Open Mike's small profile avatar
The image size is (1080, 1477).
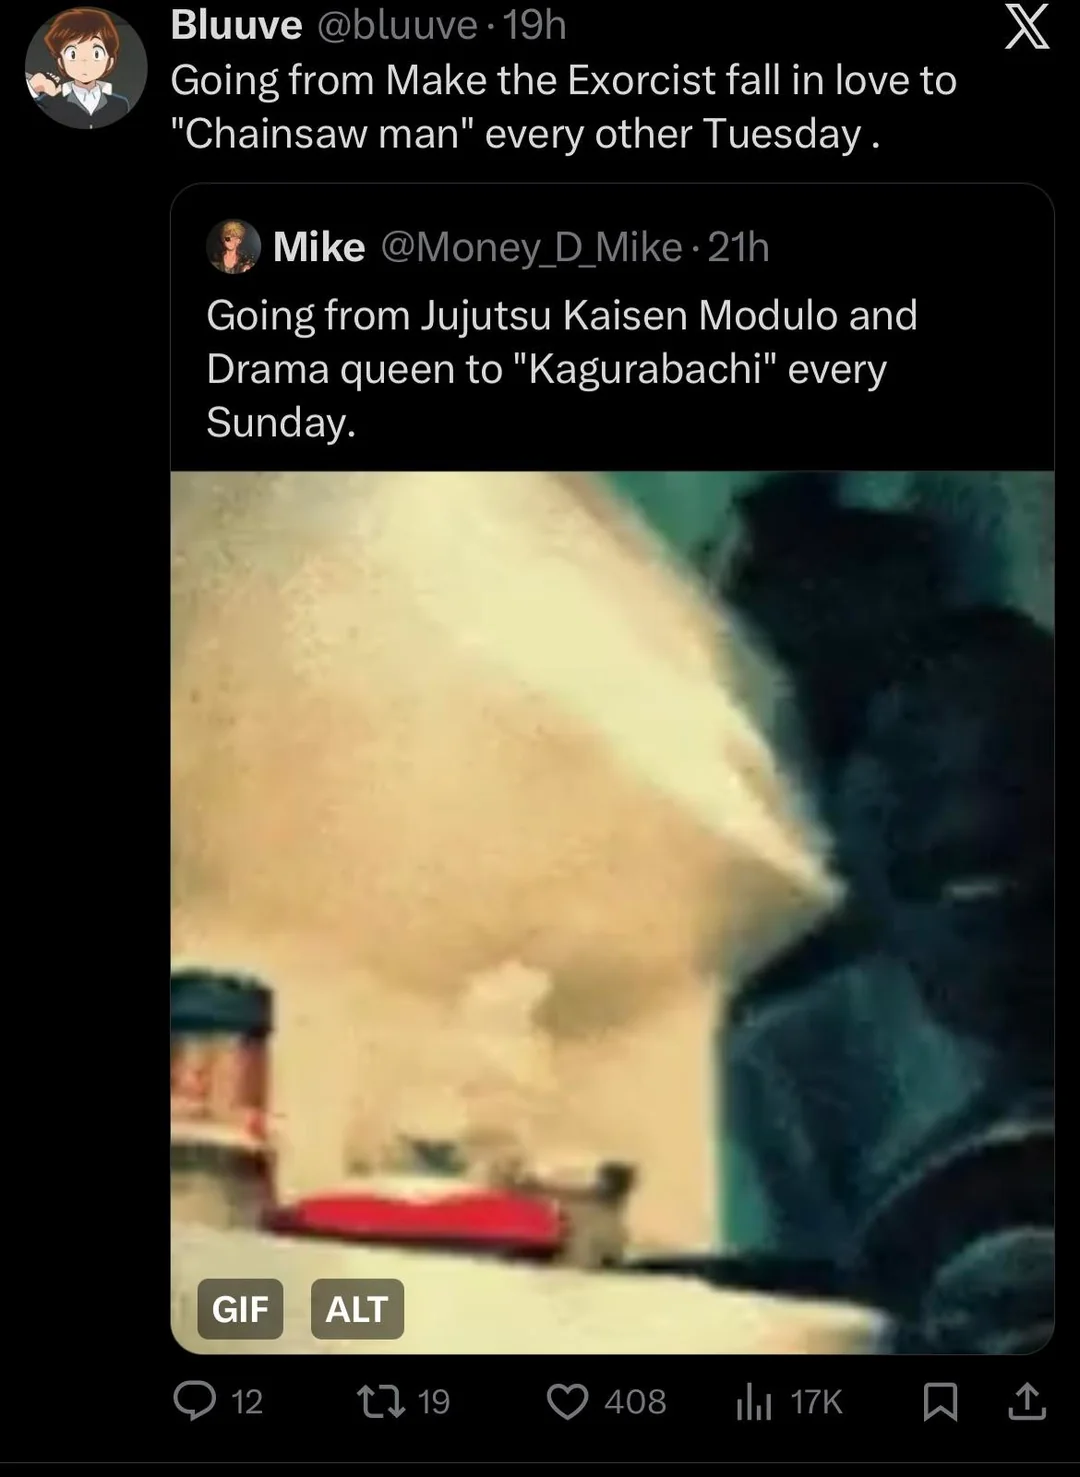click(234, 246)
